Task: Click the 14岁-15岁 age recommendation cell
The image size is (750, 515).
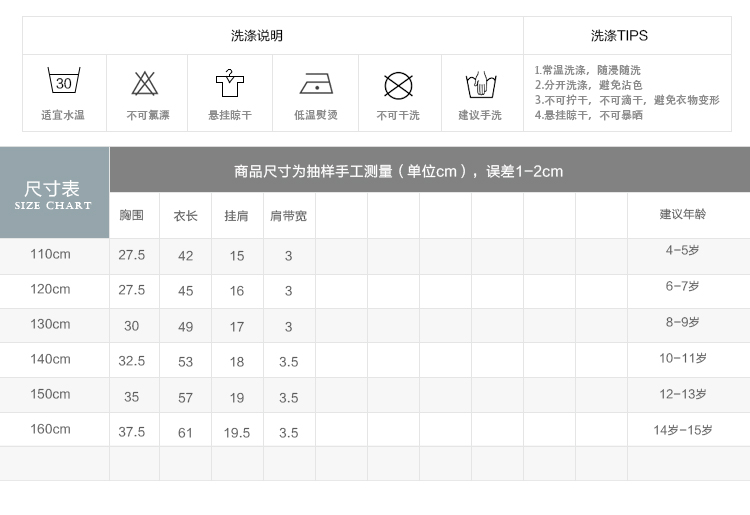Action: point(683,430)
